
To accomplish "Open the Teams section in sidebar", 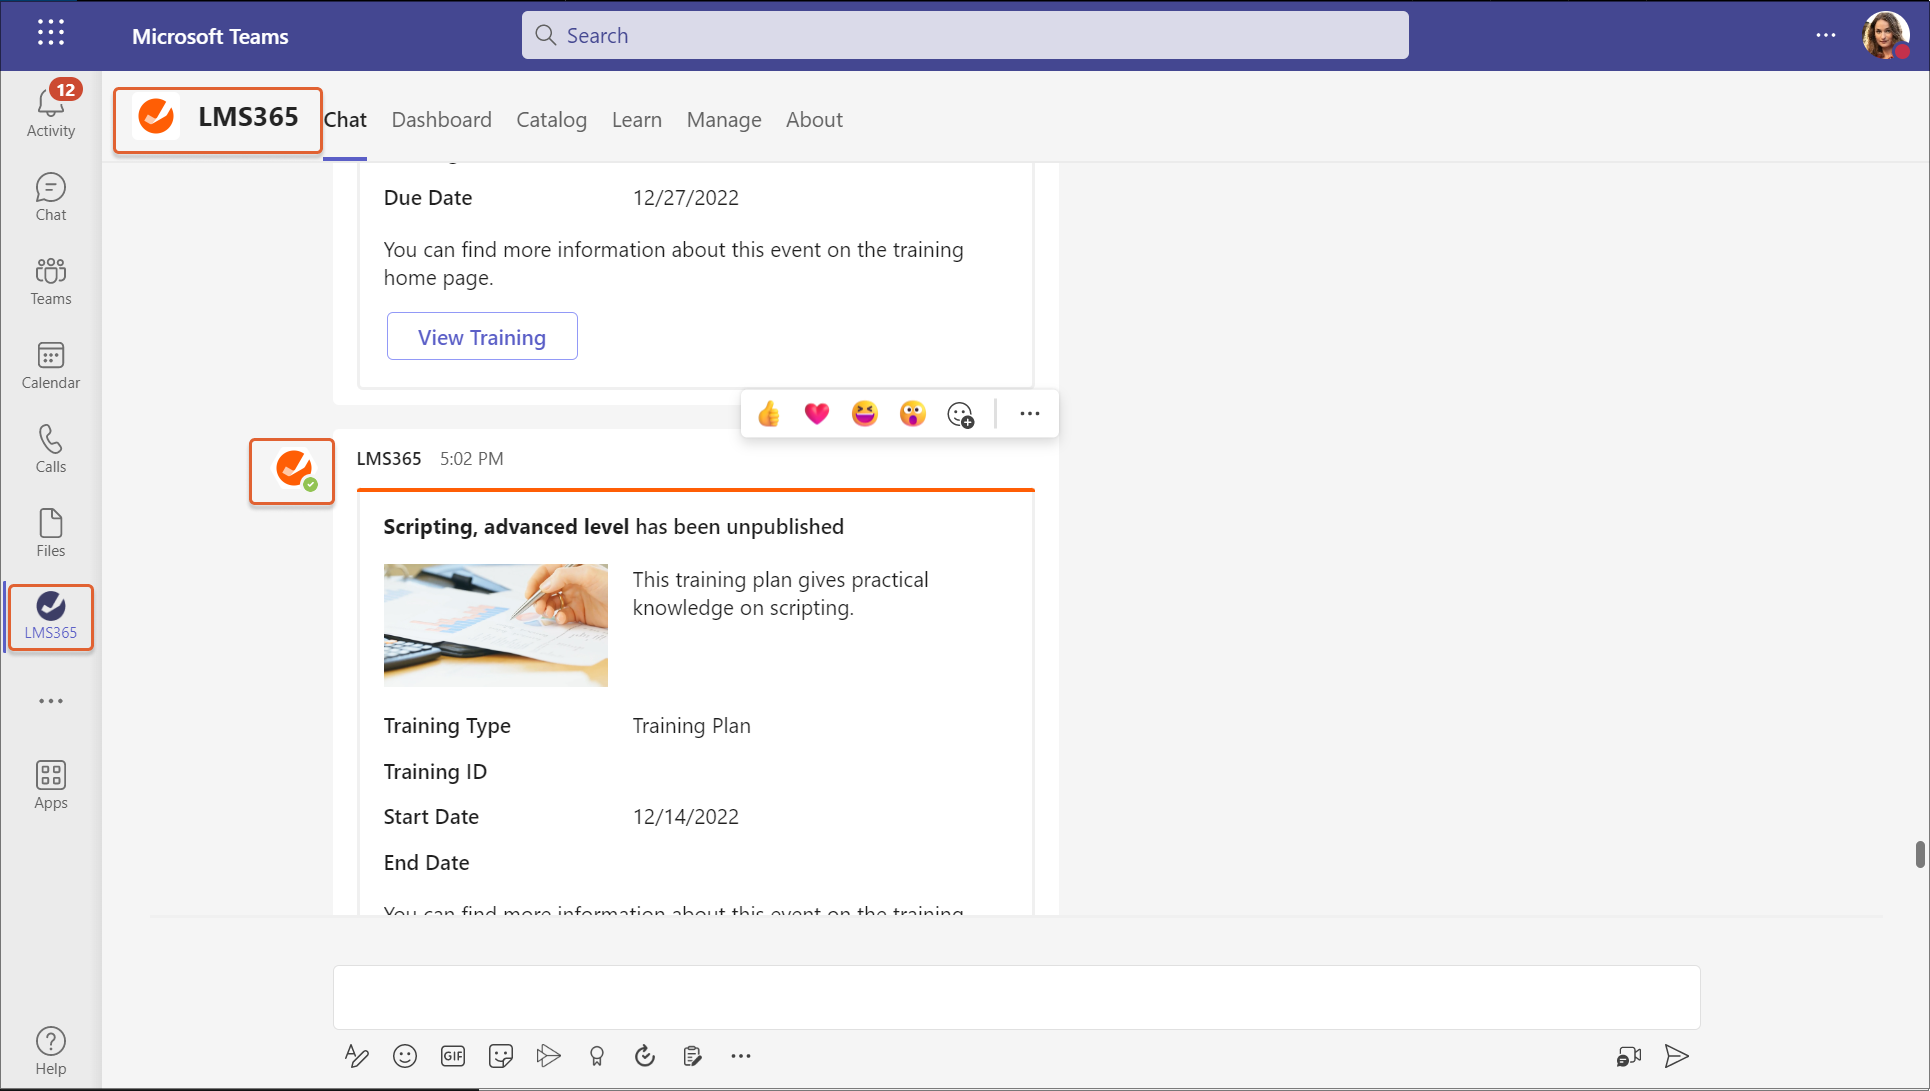I will tap(51, 281).
